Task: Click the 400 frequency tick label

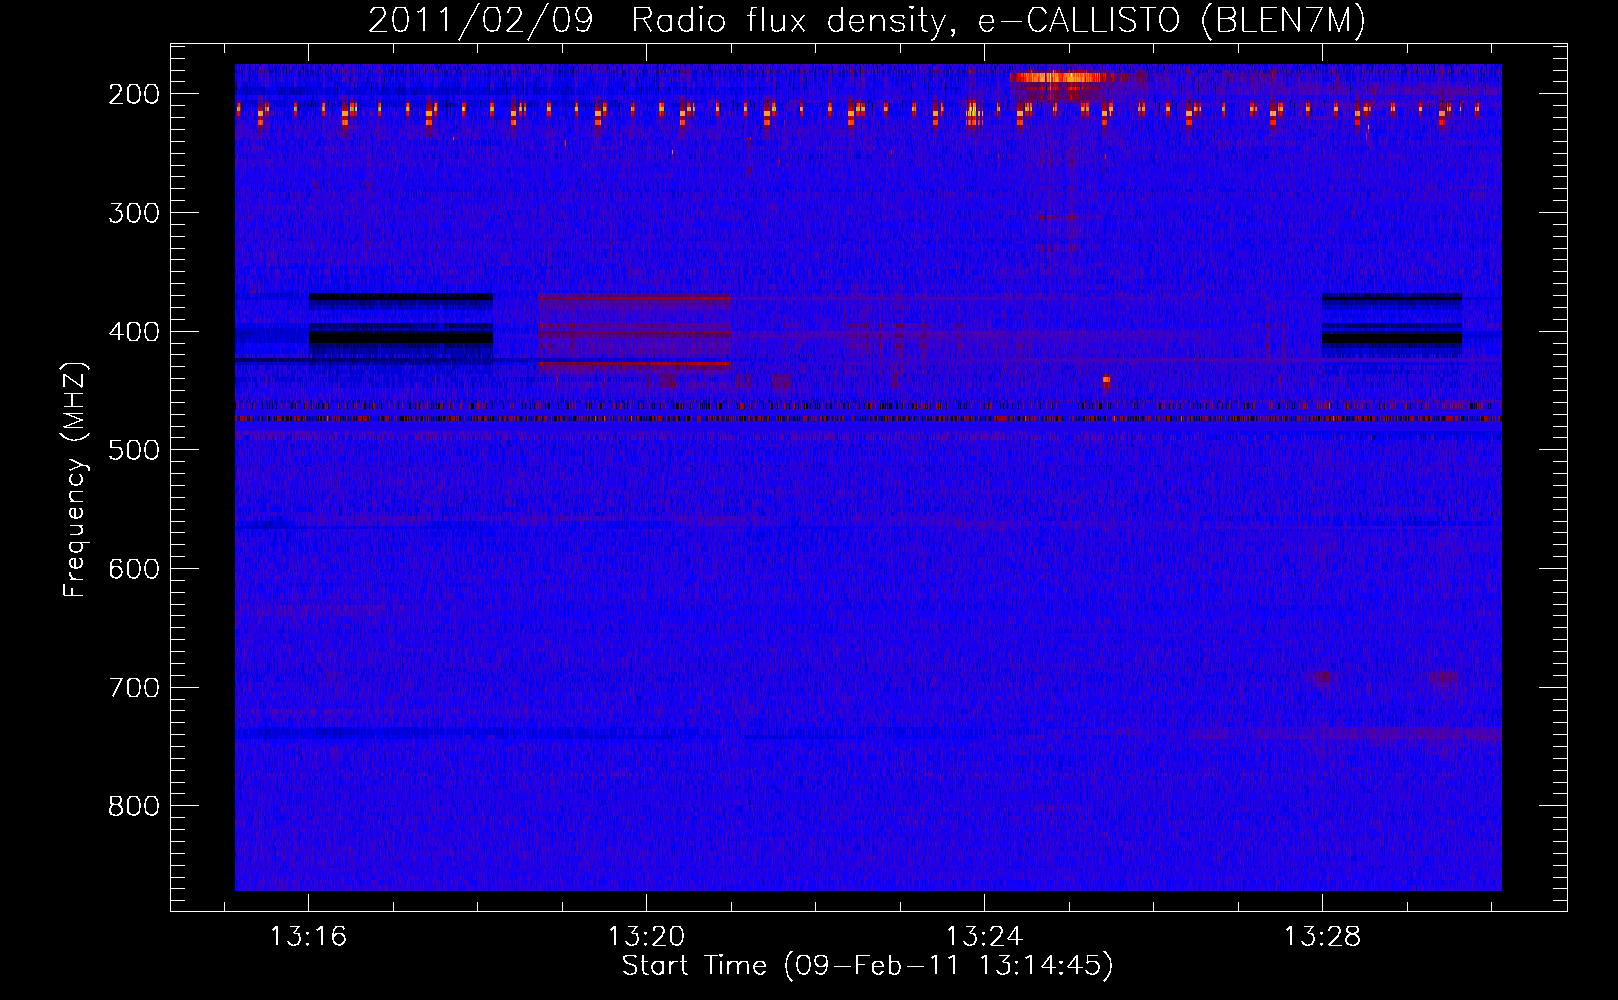Action: pos(134,332)
